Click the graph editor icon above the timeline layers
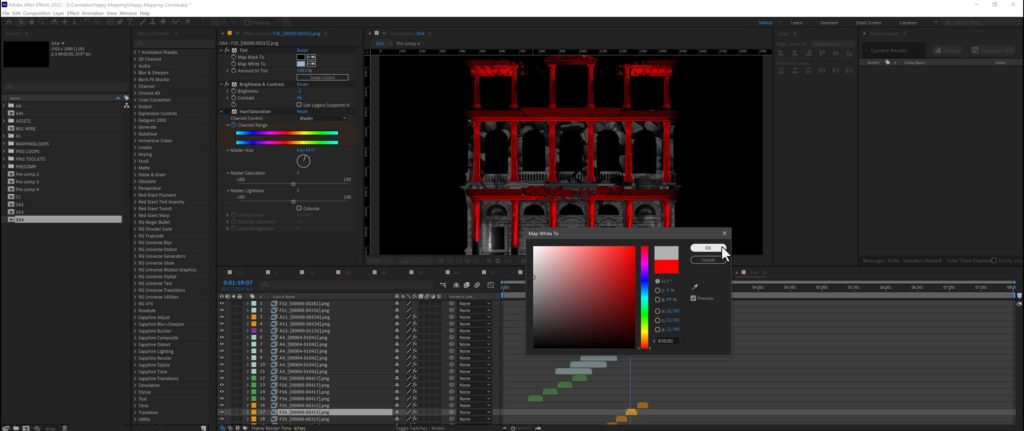Viewport: 1024px width, 431px height. [x=490, y=285]
